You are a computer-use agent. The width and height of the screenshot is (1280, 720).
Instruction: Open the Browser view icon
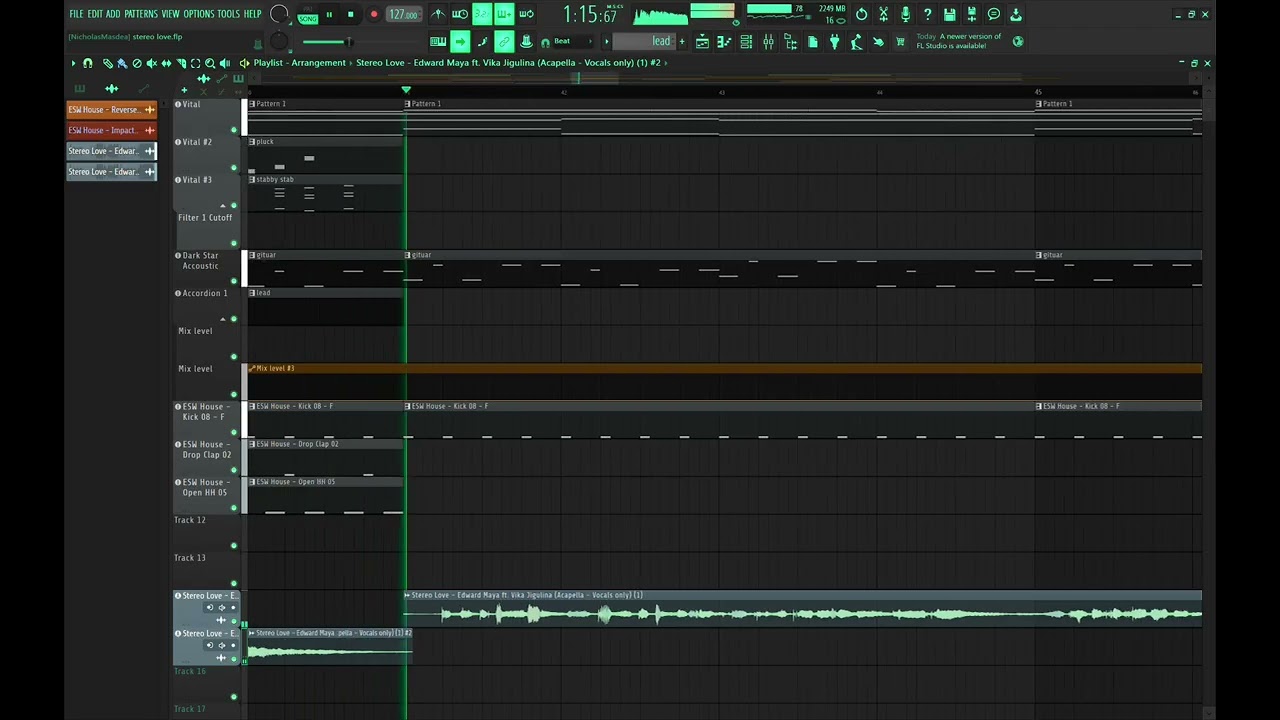tap(790, 41)
